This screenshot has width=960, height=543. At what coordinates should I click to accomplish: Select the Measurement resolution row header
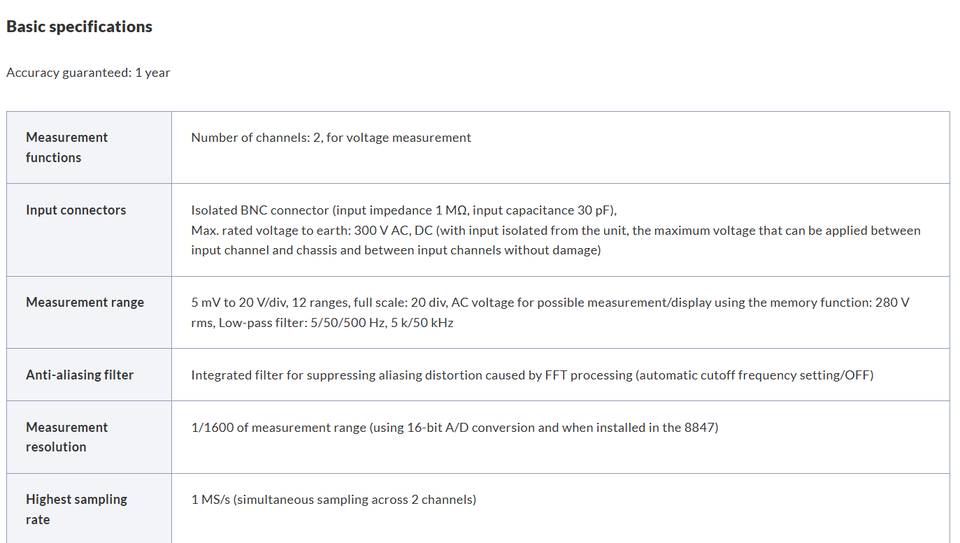coord(89,437)
